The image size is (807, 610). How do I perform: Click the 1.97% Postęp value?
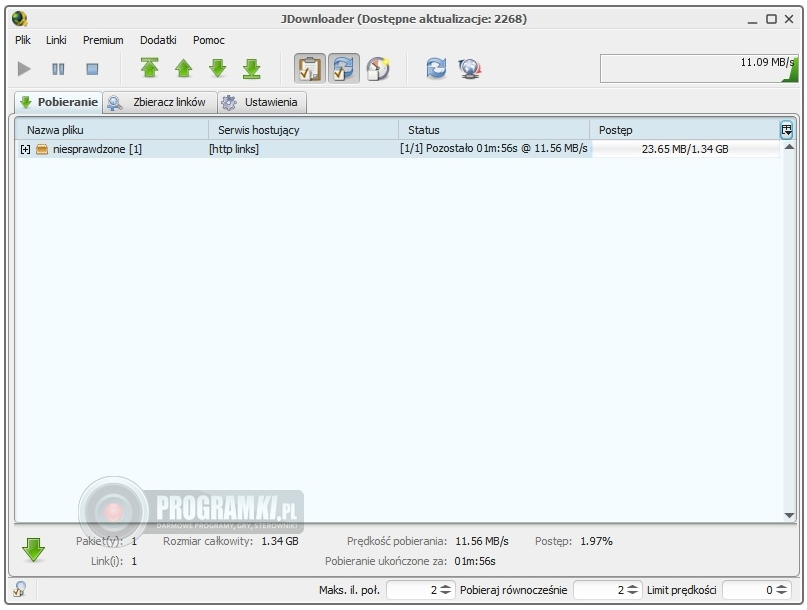click(x=596, y=542)
